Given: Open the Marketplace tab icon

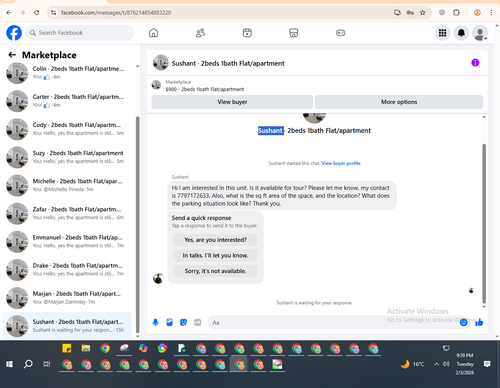Looking at the screenshot, I should pos(294,33).
